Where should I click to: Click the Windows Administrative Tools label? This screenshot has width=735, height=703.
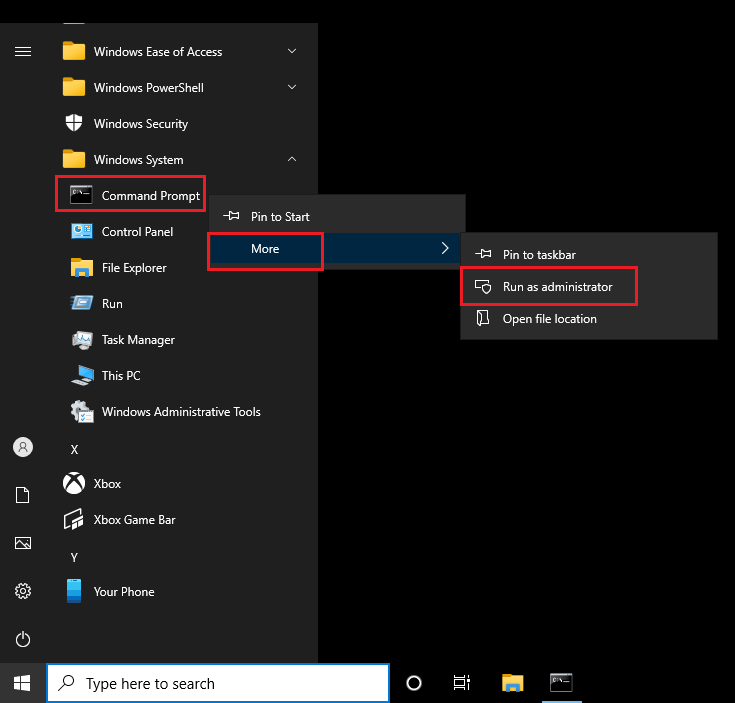point(181,412)
